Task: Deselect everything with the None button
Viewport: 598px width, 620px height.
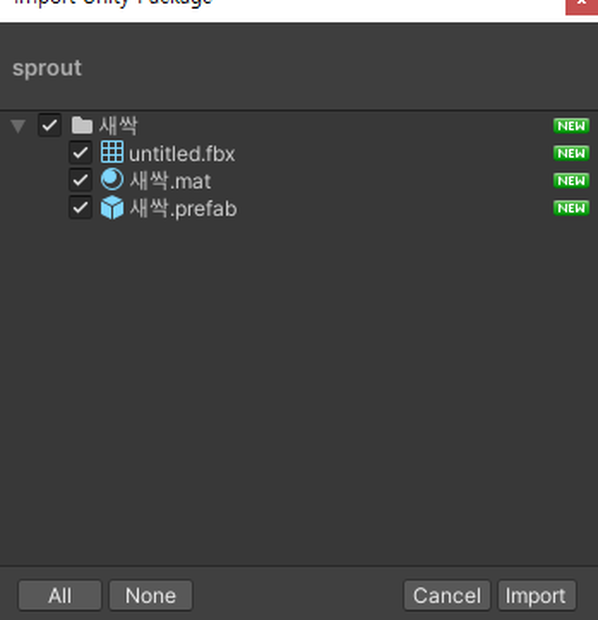Action: pyautogui.click(x=151, y=595)
